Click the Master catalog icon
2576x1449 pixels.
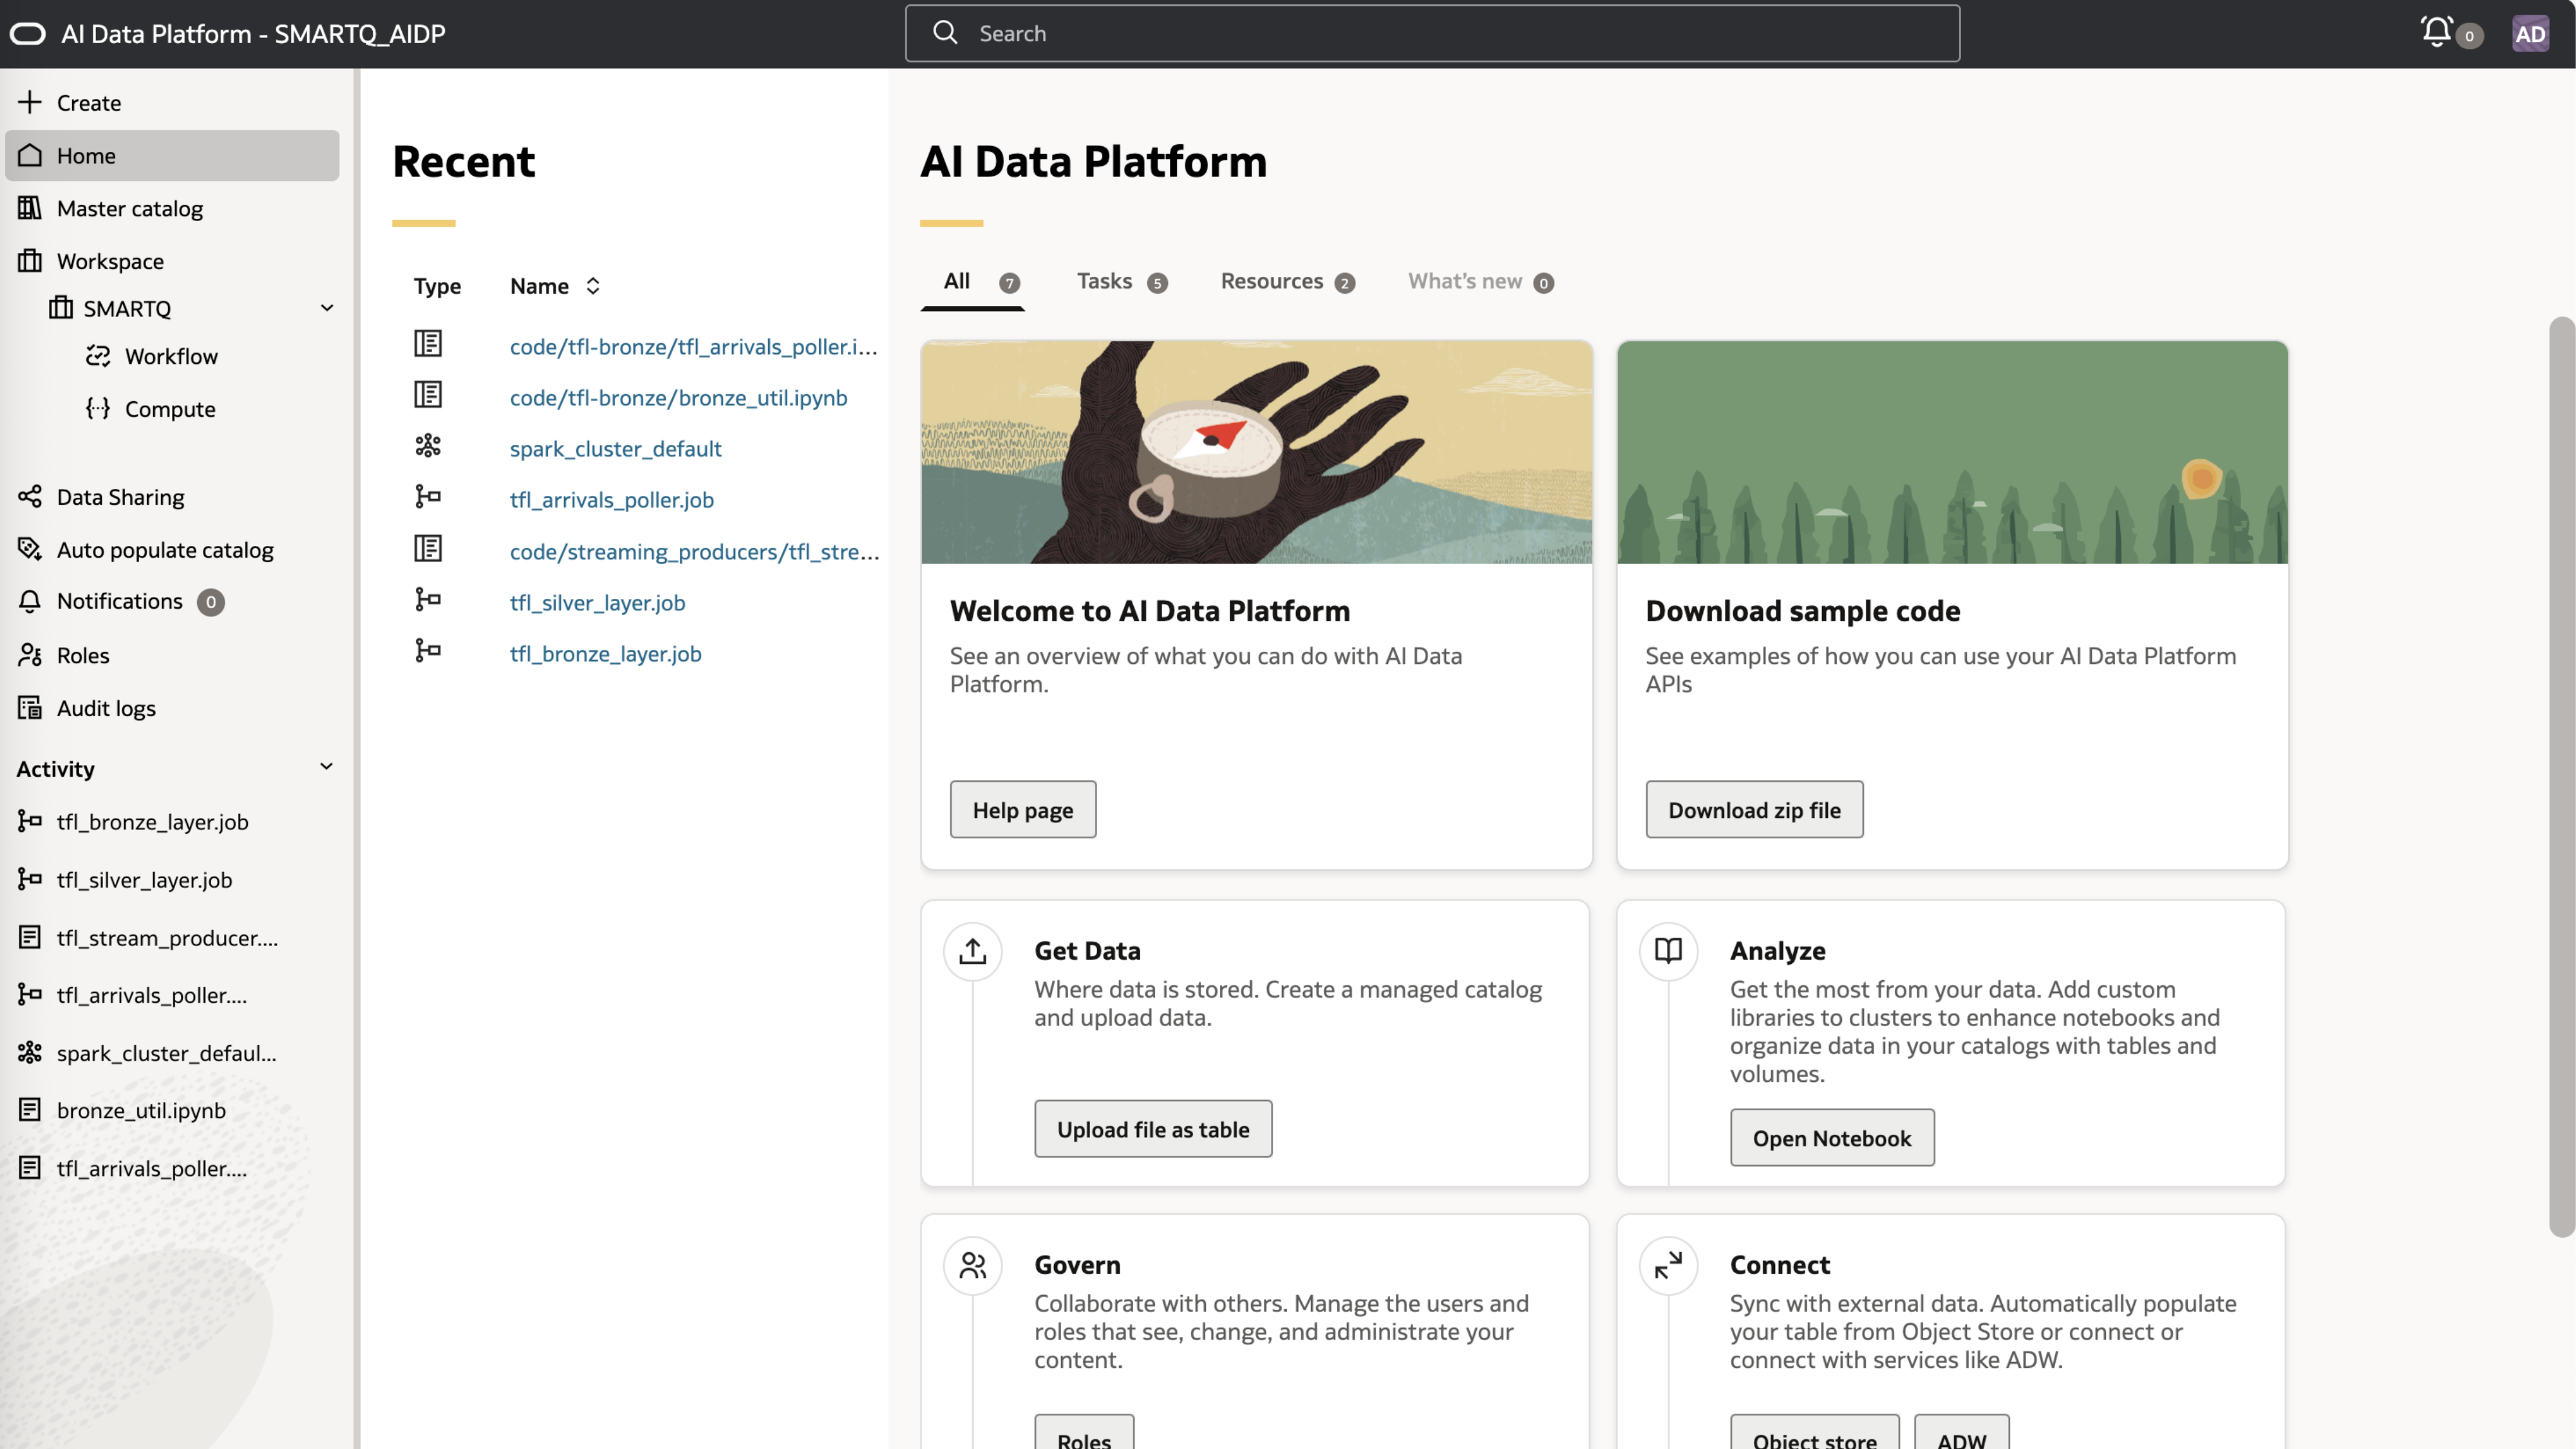[x=30, y=208]
